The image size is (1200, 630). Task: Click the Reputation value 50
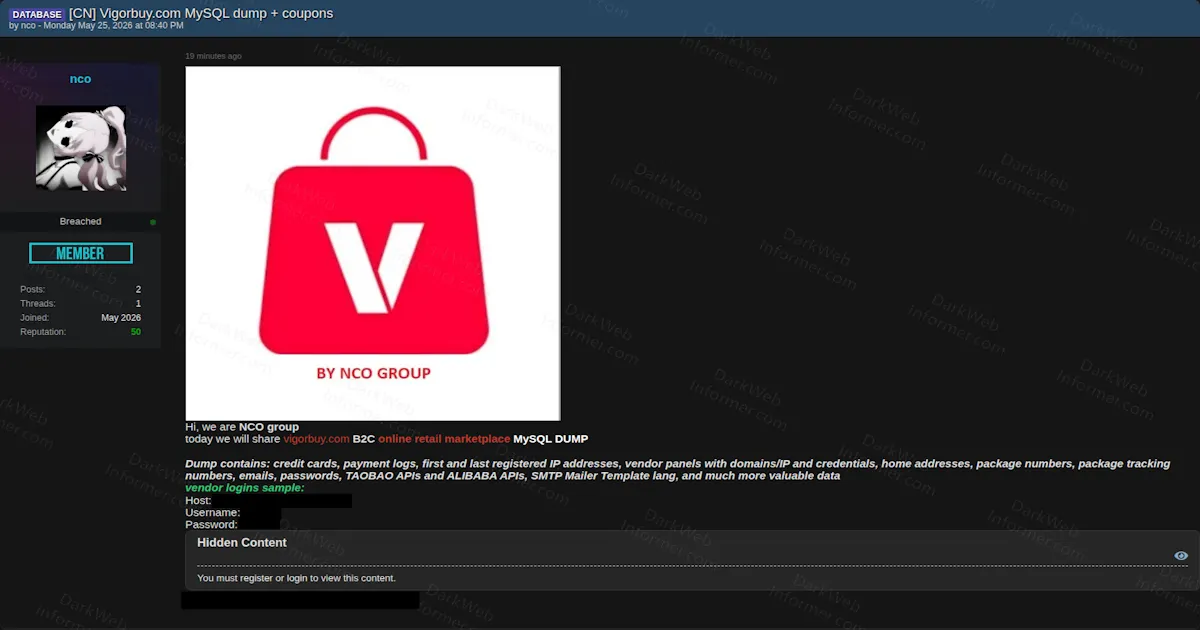(x=136, y=331)
